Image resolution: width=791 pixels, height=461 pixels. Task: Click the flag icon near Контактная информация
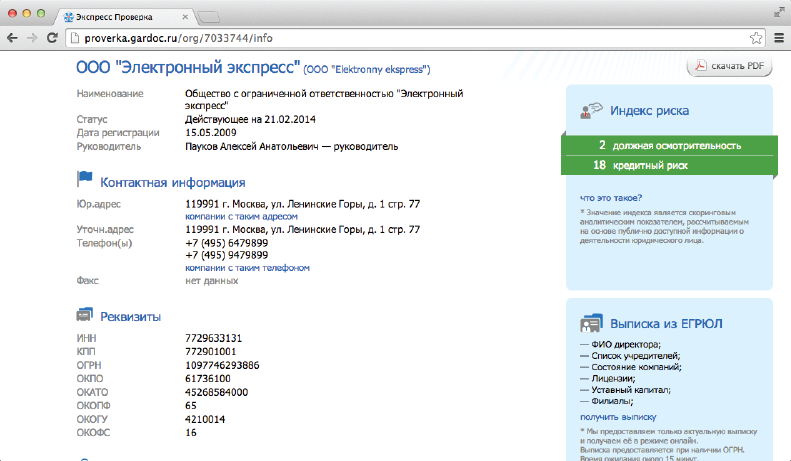[85, 179]
